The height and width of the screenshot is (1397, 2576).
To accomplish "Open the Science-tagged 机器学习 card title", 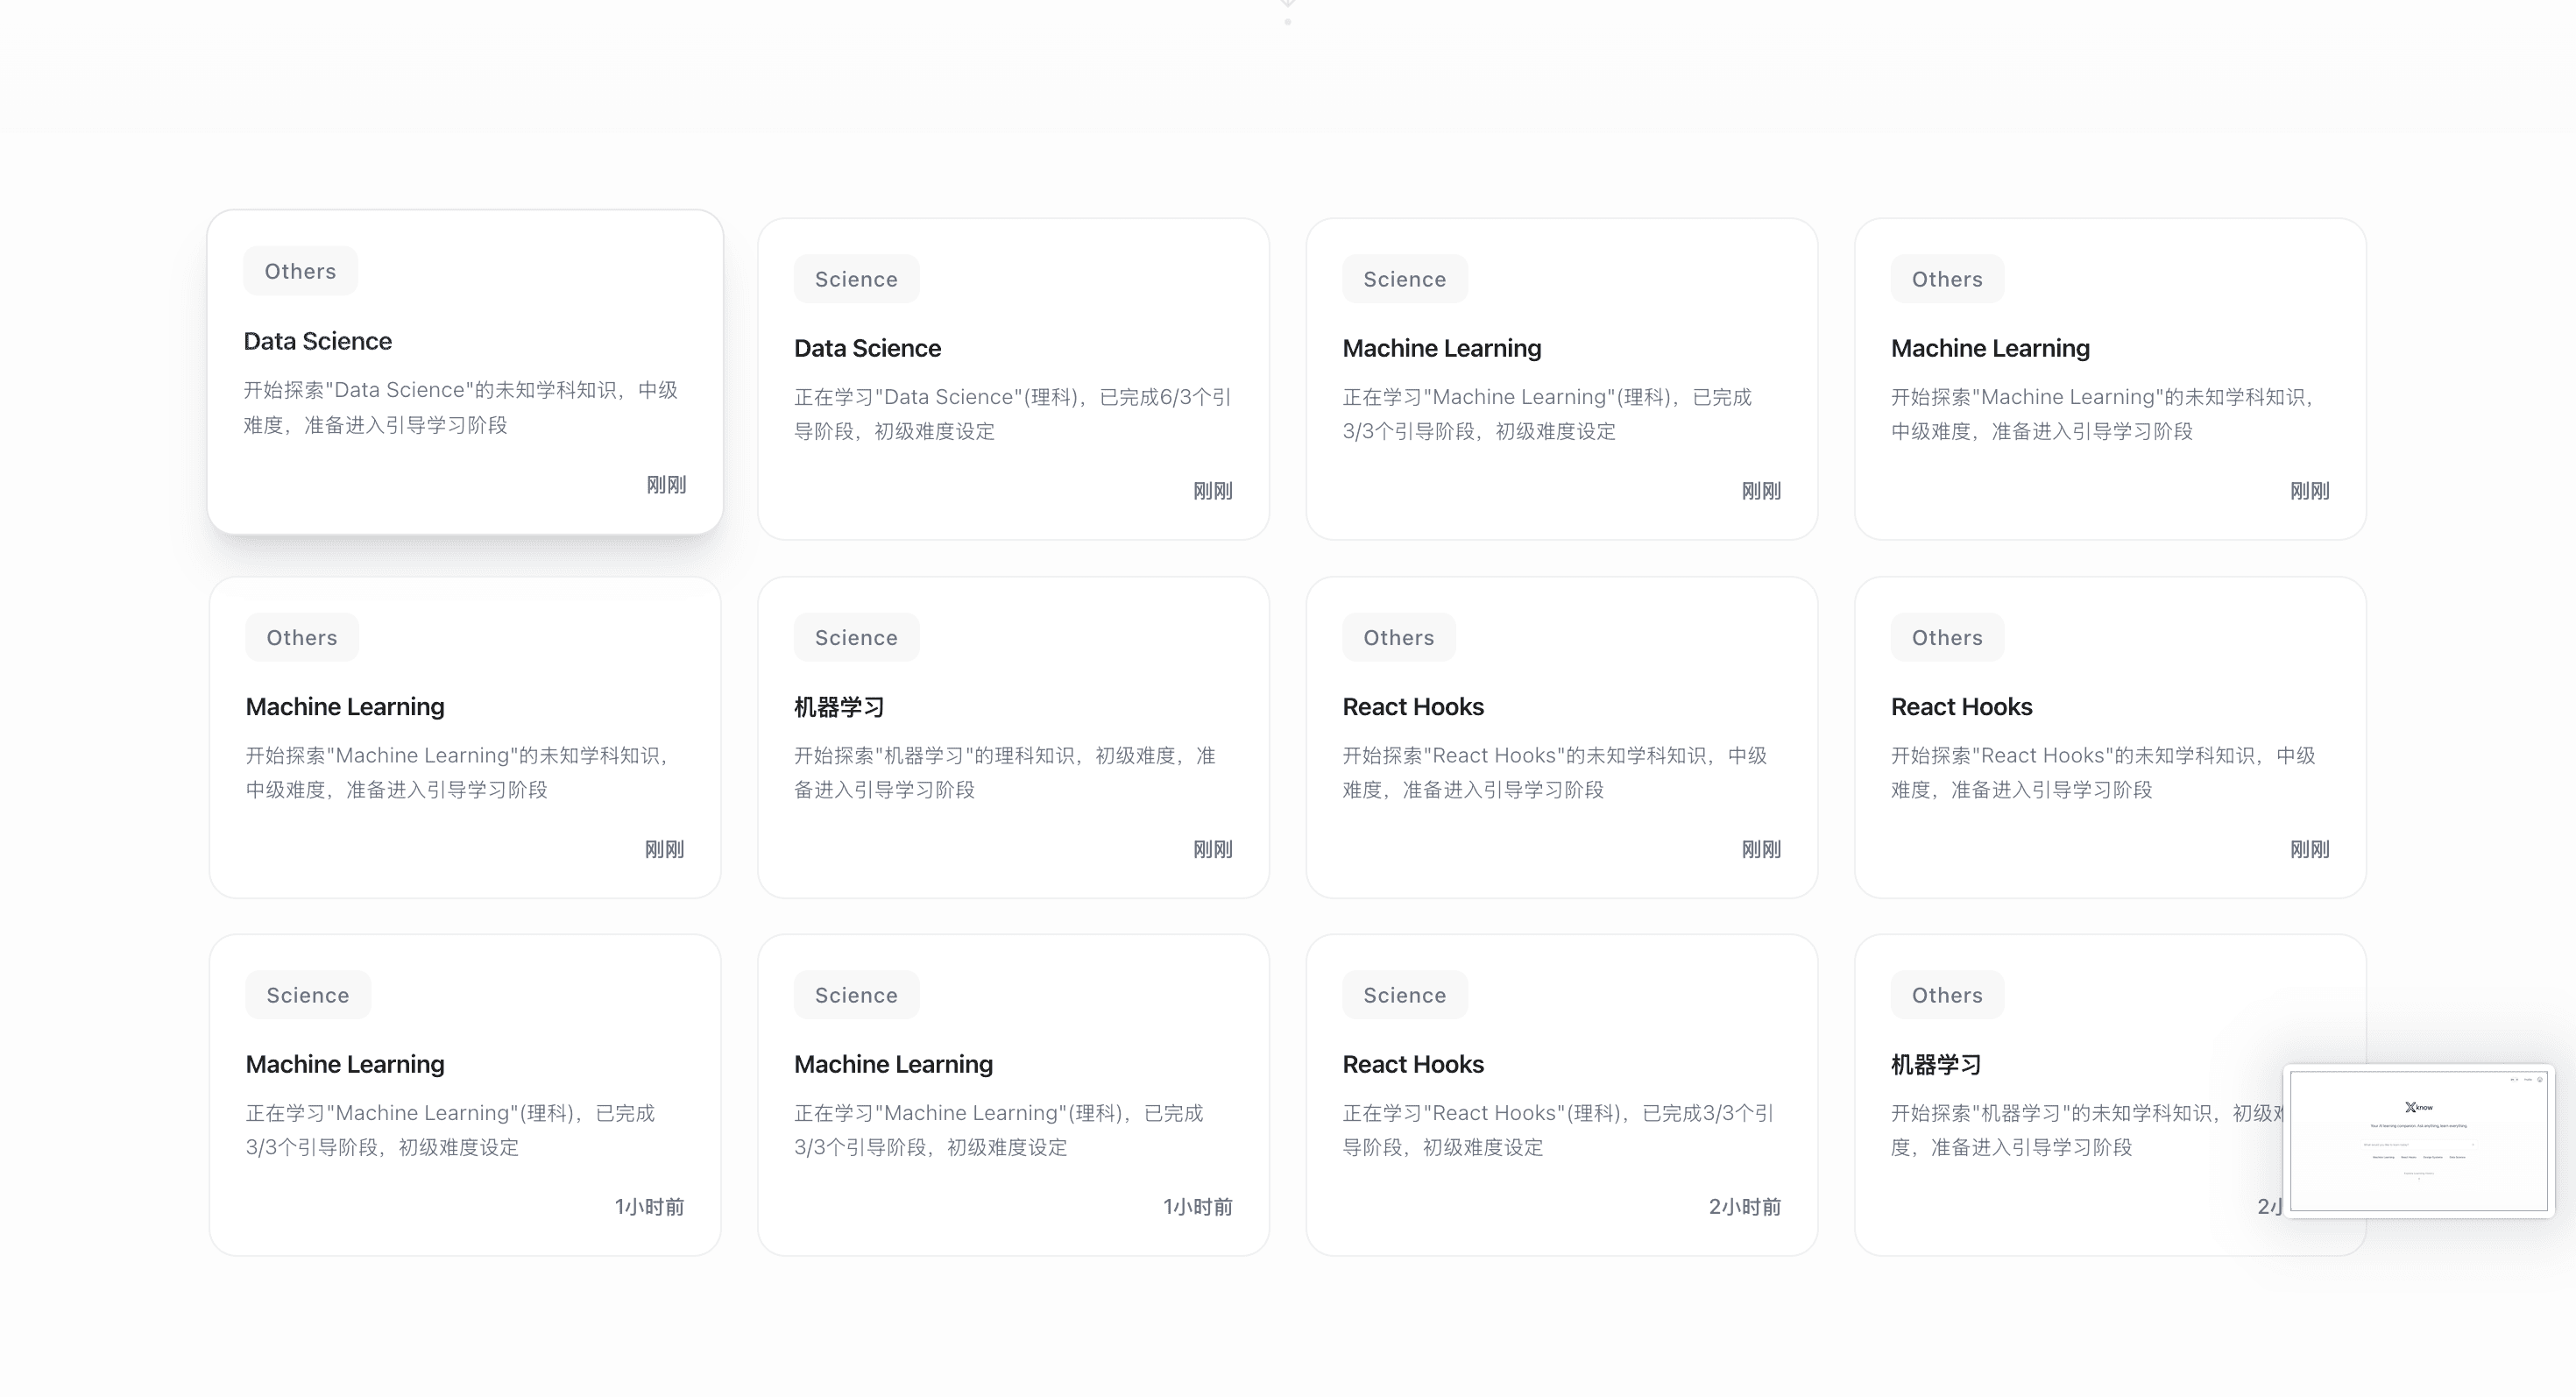I will pos(839,707).
